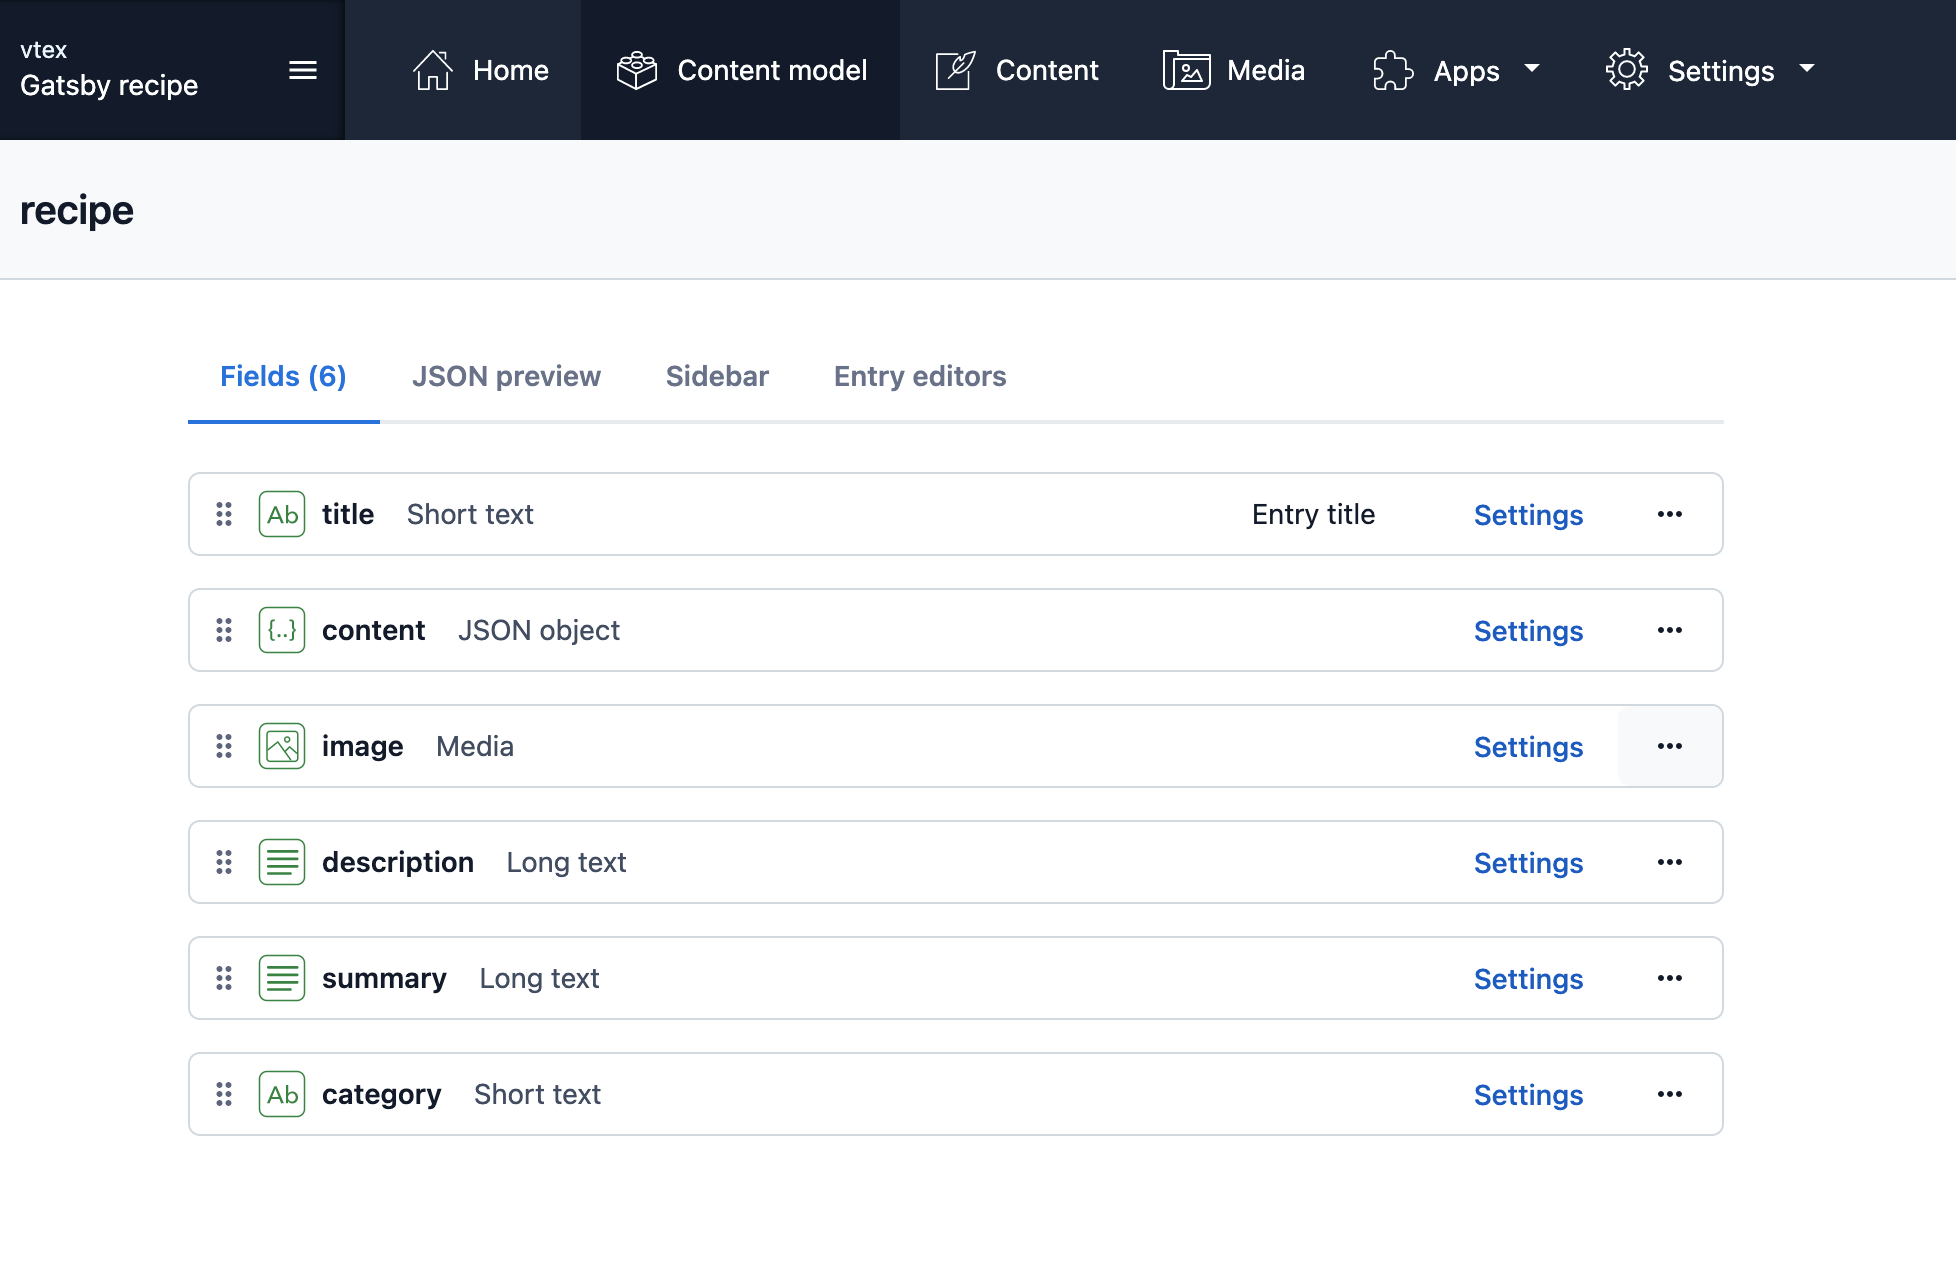
Task: Click the Media type icon for image
Action: (x=282, y=746)
